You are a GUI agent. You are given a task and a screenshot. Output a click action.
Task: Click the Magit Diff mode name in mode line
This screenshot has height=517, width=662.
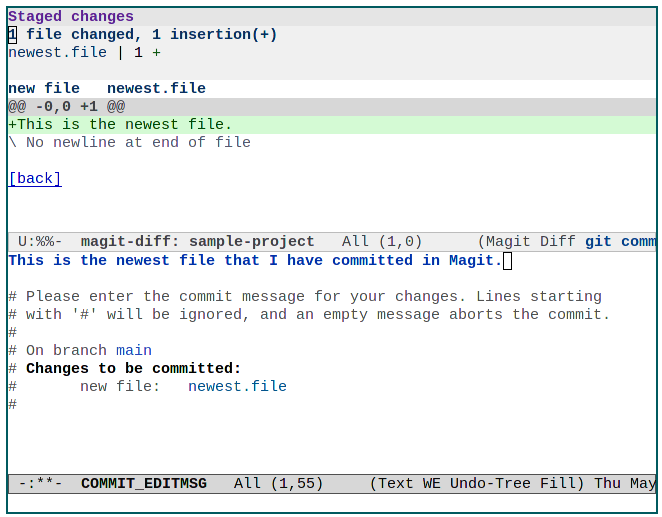[x=530, y=242]
